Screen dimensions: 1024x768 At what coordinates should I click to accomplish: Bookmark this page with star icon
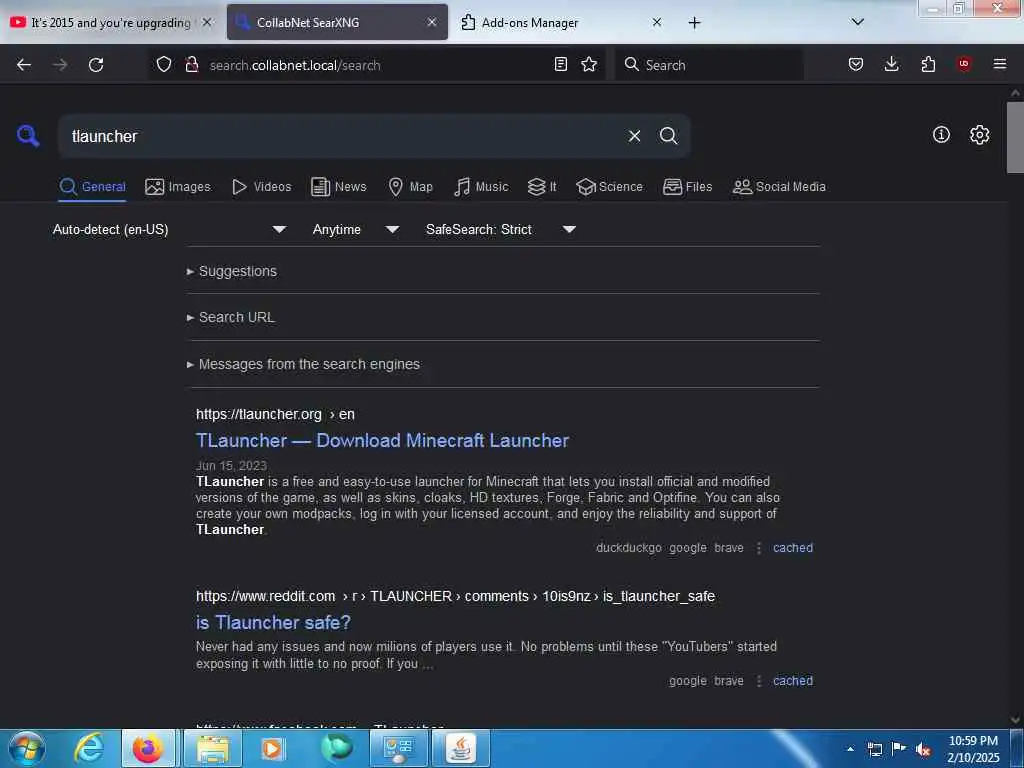[x=589, y=64]
